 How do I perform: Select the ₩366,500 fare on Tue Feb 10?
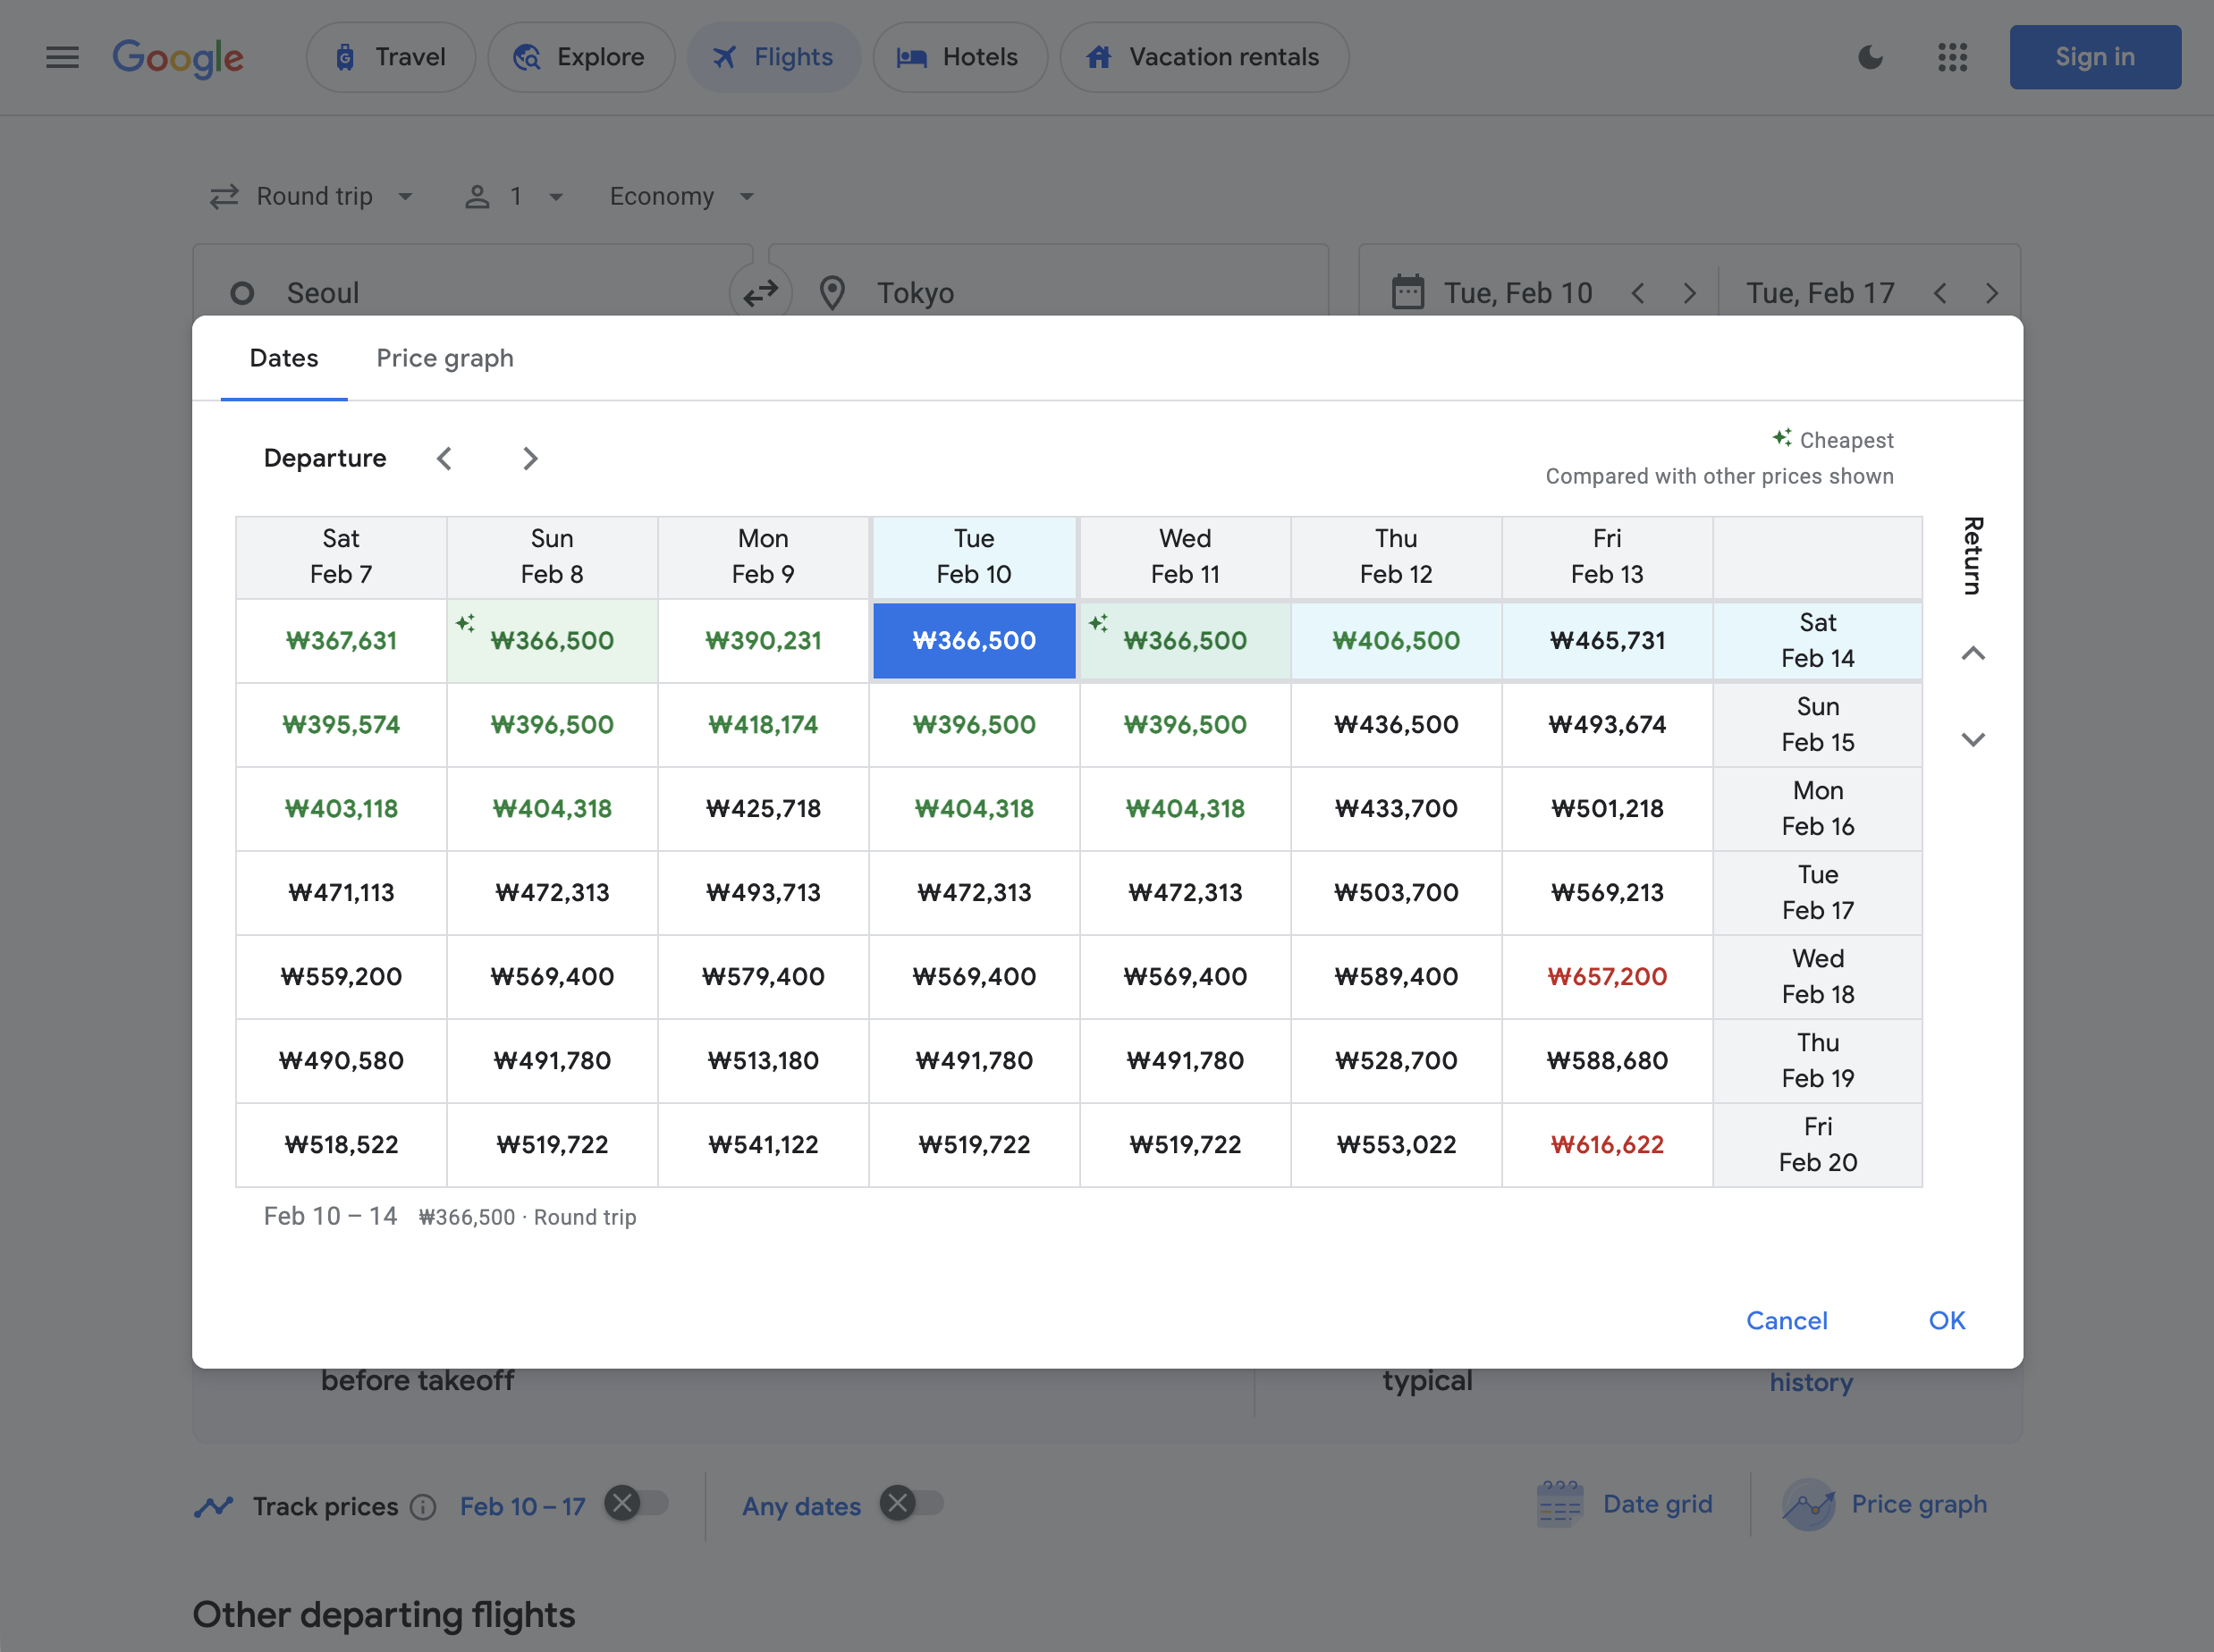click(973, 641)
